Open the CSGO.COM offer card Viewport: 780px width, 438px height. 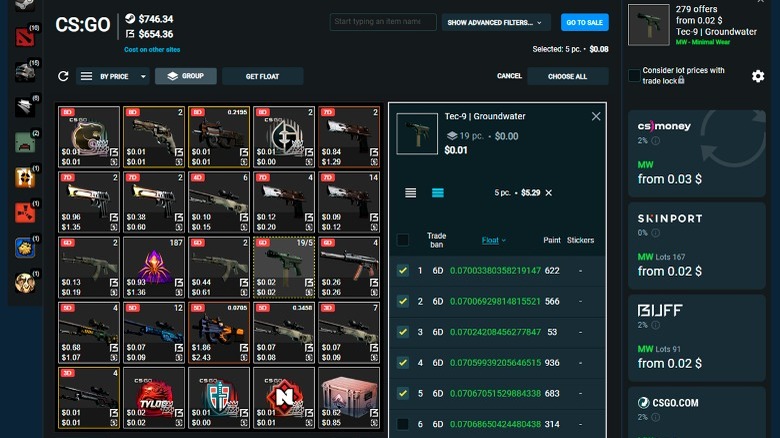tap(696, 411)
